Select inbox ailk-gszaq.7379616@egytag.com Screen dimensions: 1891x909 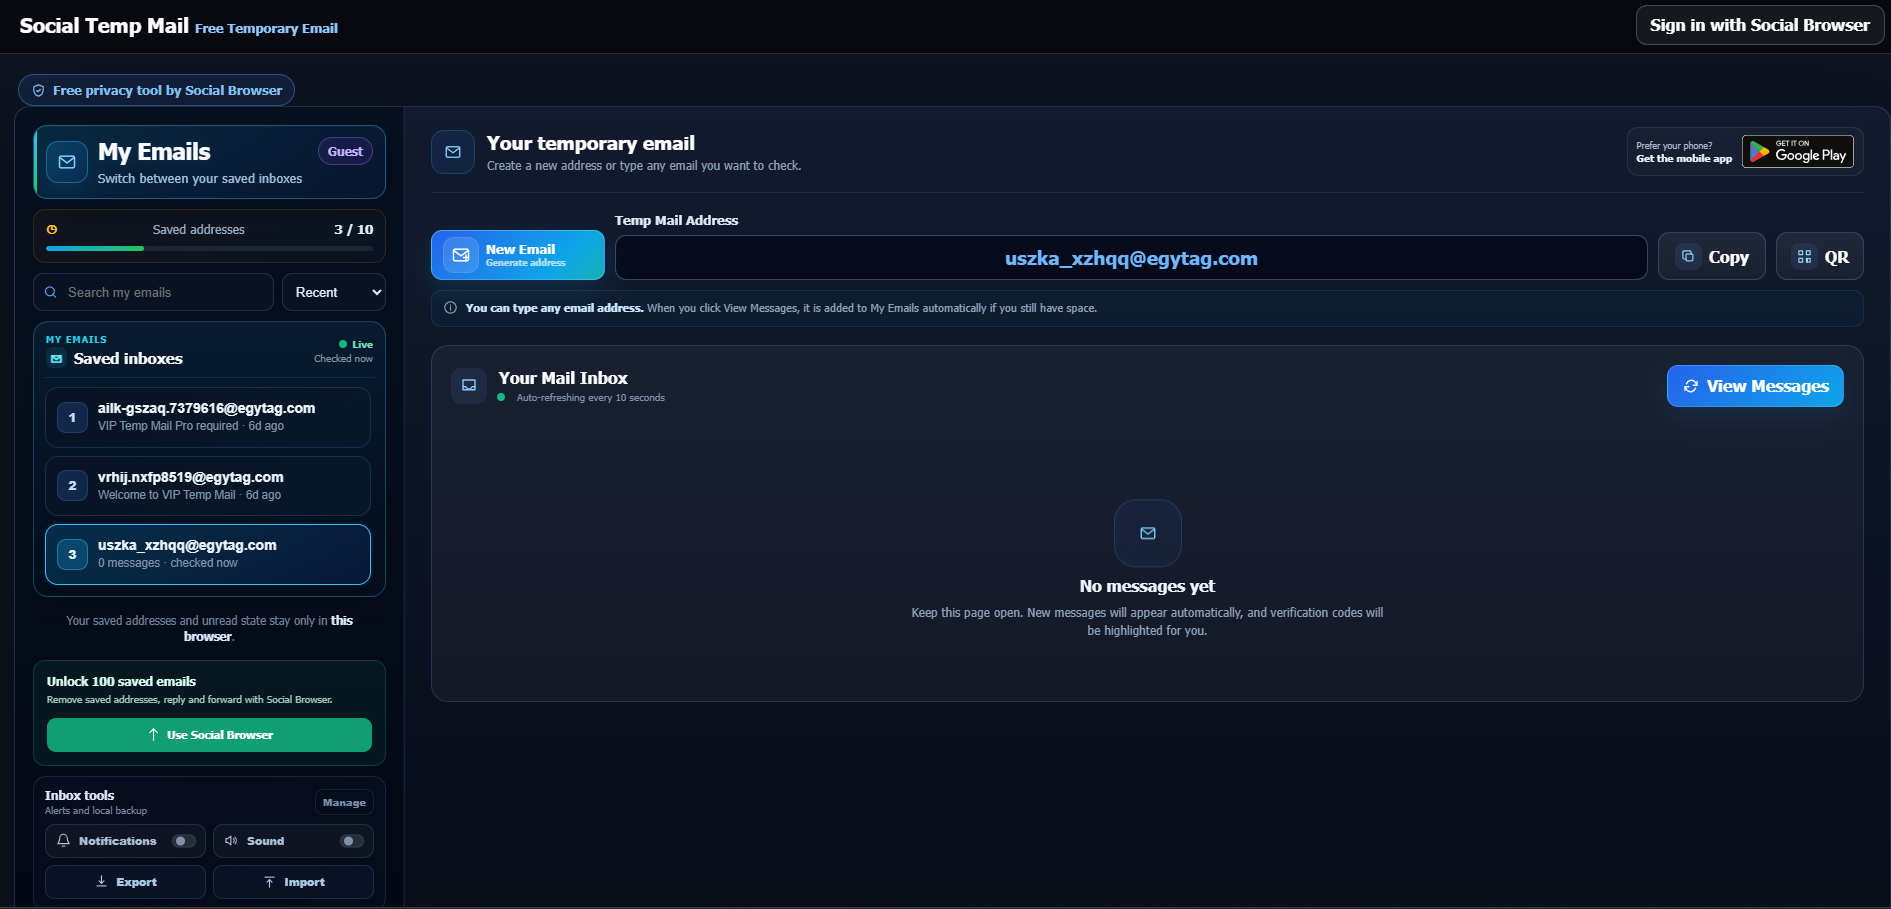click(x=208, y=417)
